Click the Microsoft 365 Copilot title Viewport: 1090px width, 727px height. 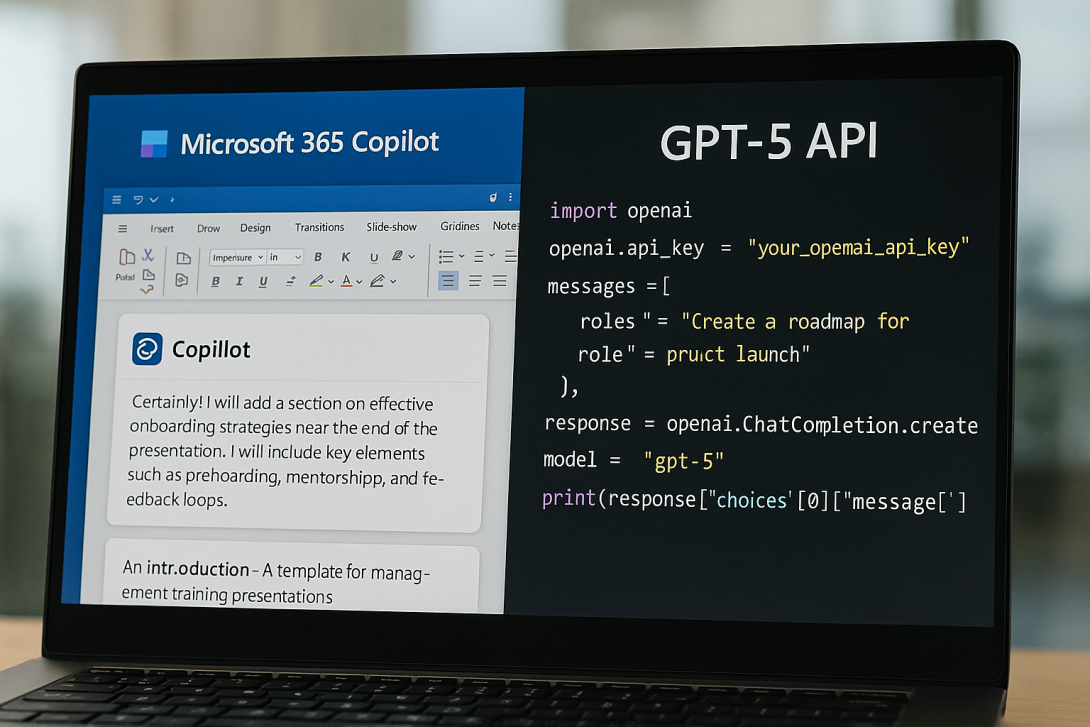(309, 142)
